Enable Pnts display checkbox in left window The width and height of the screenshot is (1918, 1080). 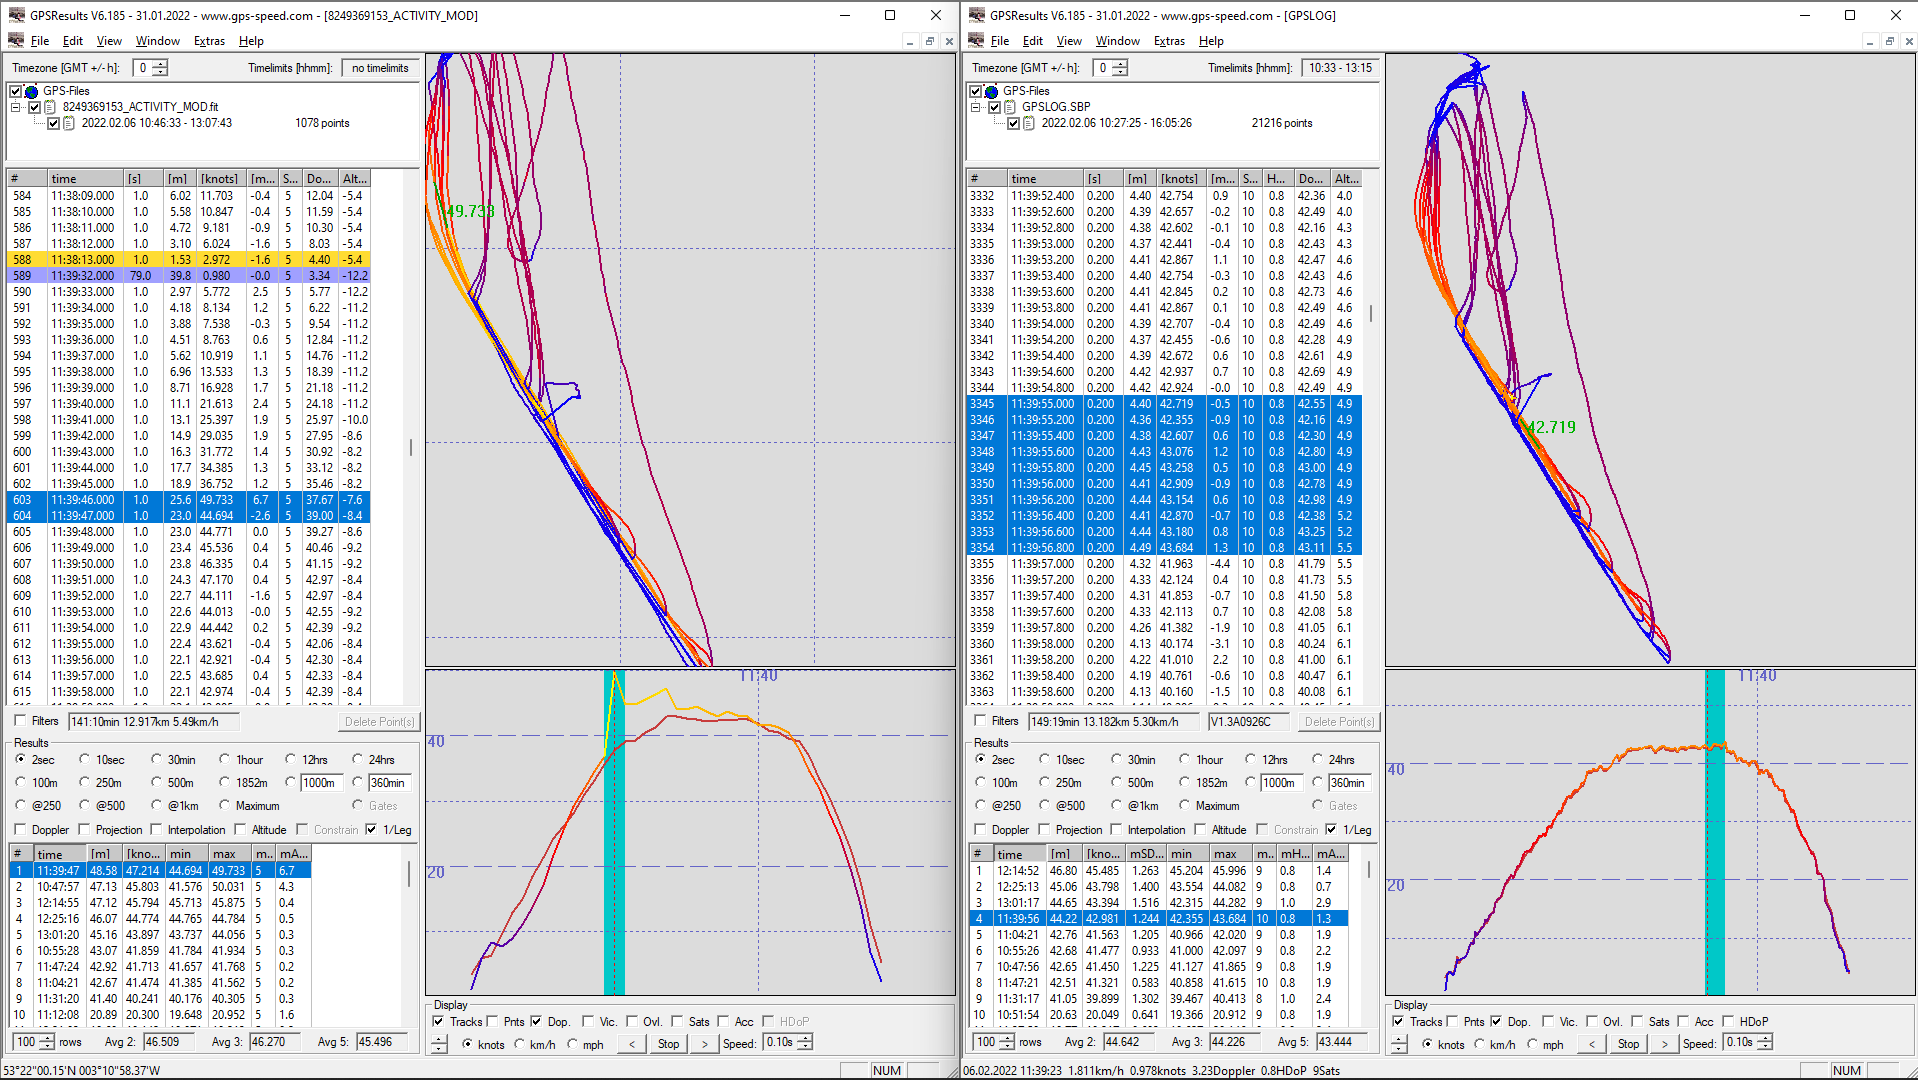(x=492, y=1021)
